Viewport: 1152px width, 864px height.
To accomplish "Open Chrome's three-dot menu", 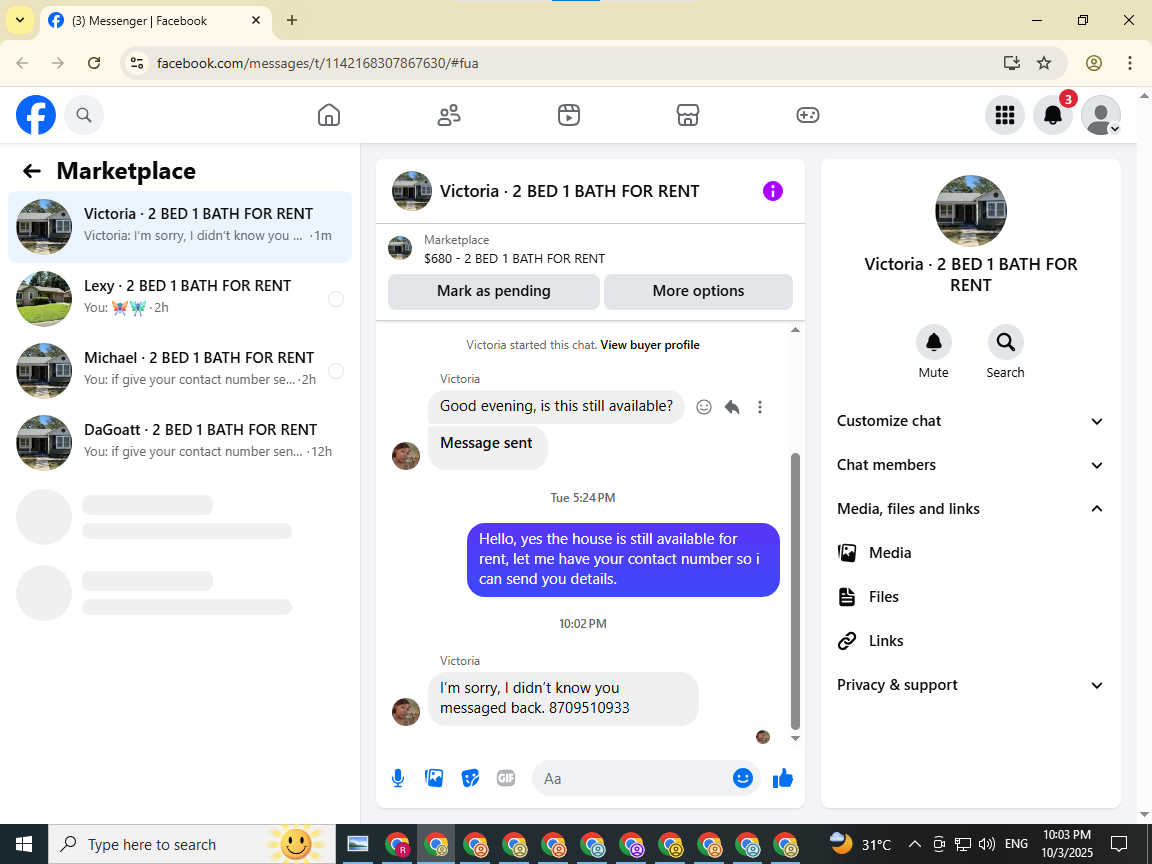I will tap(1130, 63).
